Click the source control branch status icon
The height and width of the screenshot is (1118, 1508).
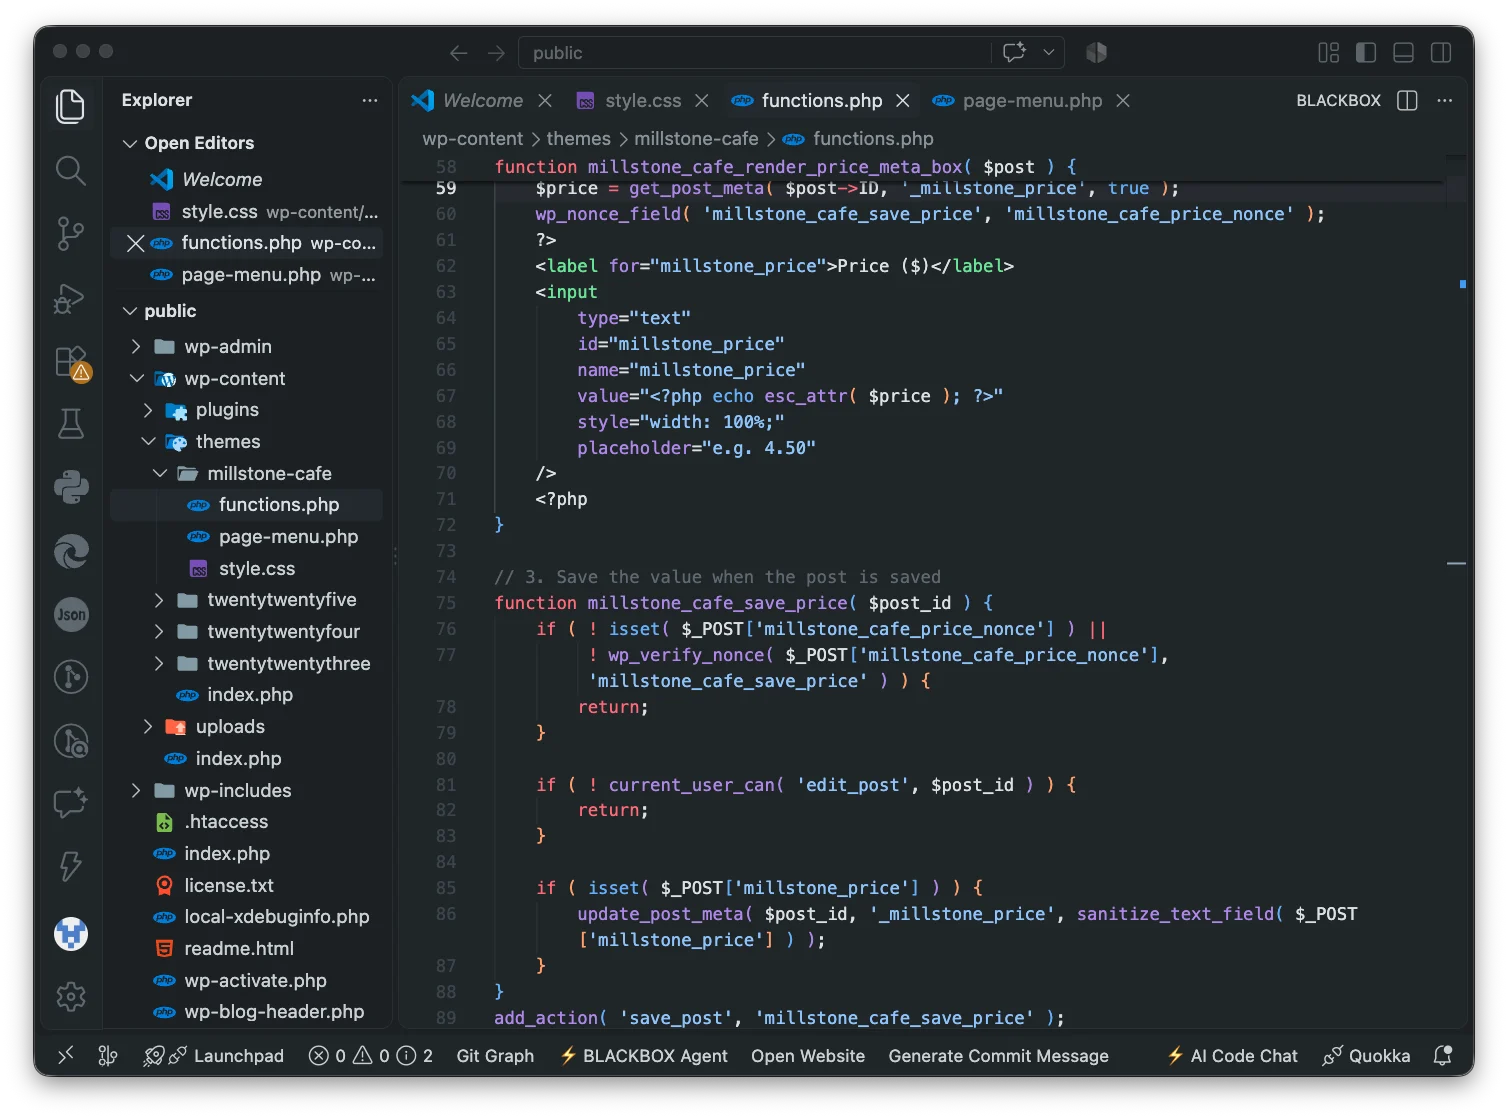pyautogui.click(x=108, y=1055)
